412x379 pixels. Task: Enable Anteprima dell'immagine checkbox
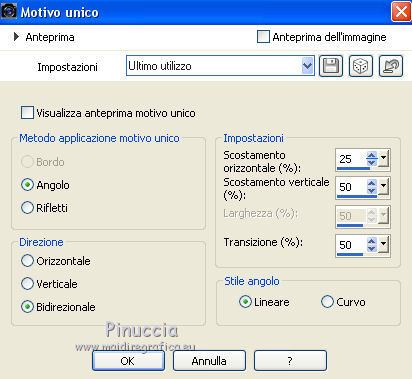coord(263,37)
